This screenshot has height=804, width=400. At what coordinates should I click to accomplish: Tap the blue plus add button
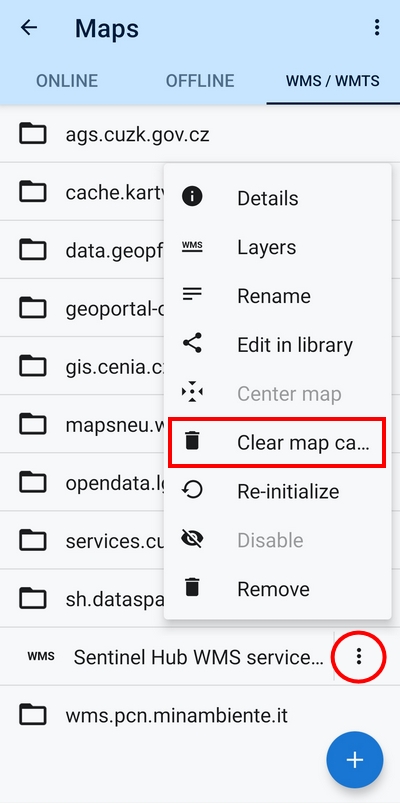pyautogui.click(x=355, y=760)
